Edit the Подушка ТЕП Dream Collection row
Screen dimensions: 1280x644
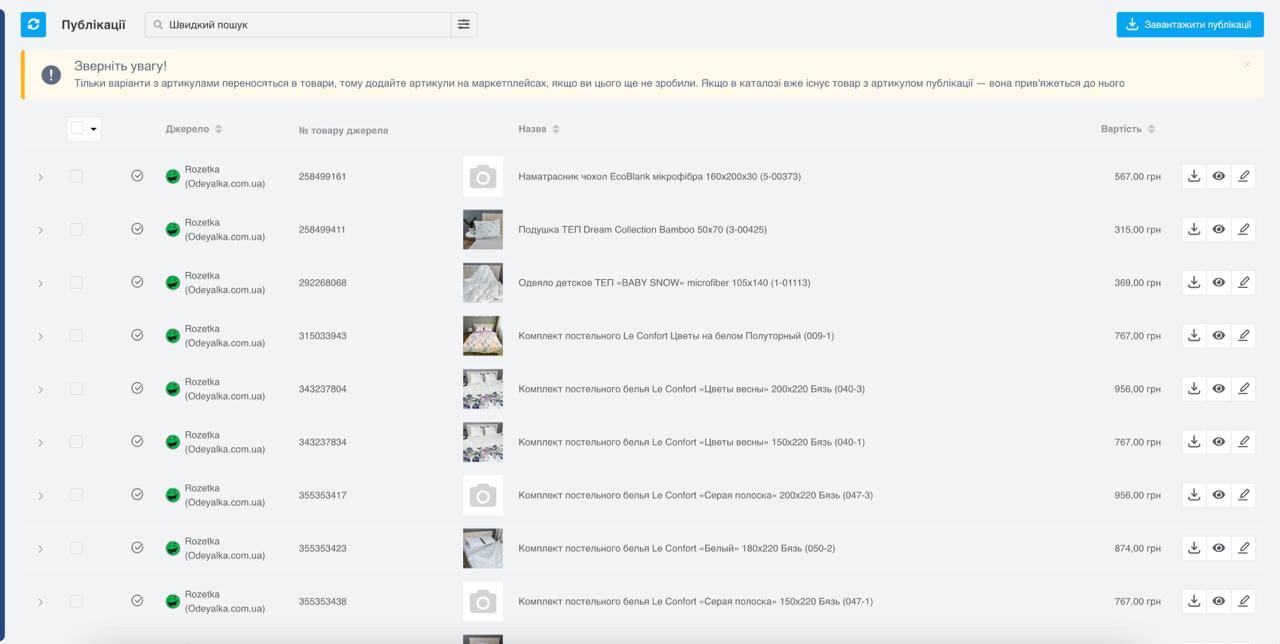pyautogui.click(x=1243, y=229)
